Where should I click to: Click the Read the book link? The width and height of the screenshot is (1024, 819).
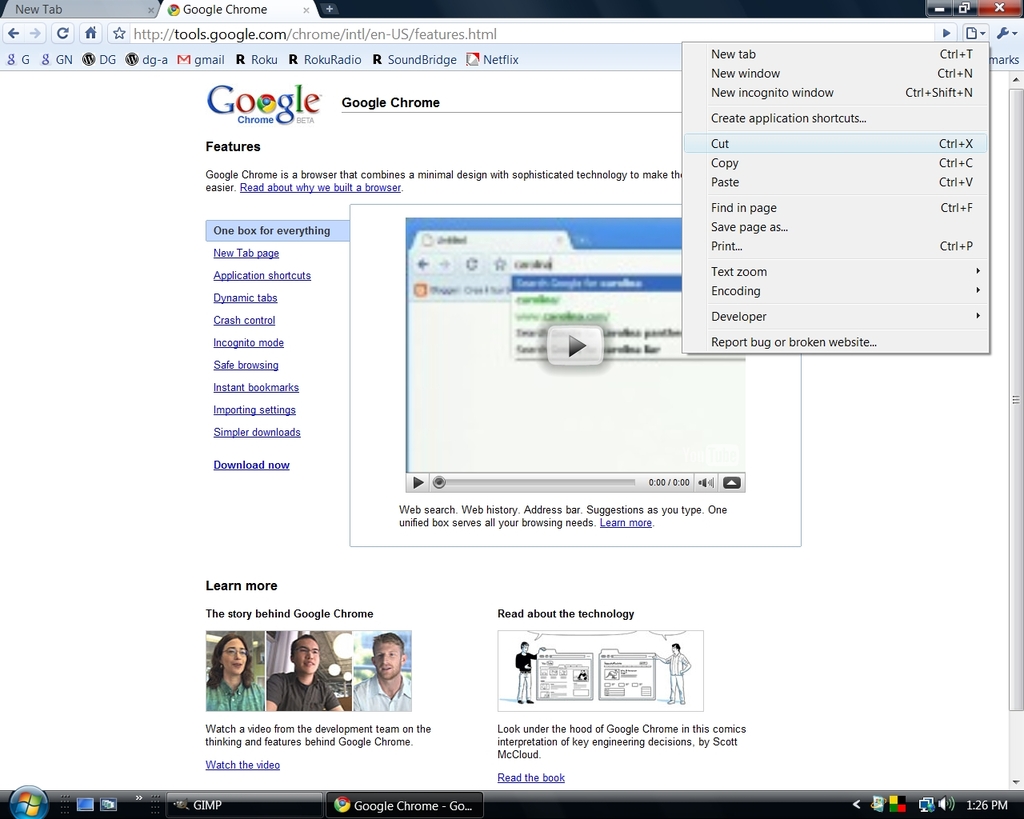[531, 778]
